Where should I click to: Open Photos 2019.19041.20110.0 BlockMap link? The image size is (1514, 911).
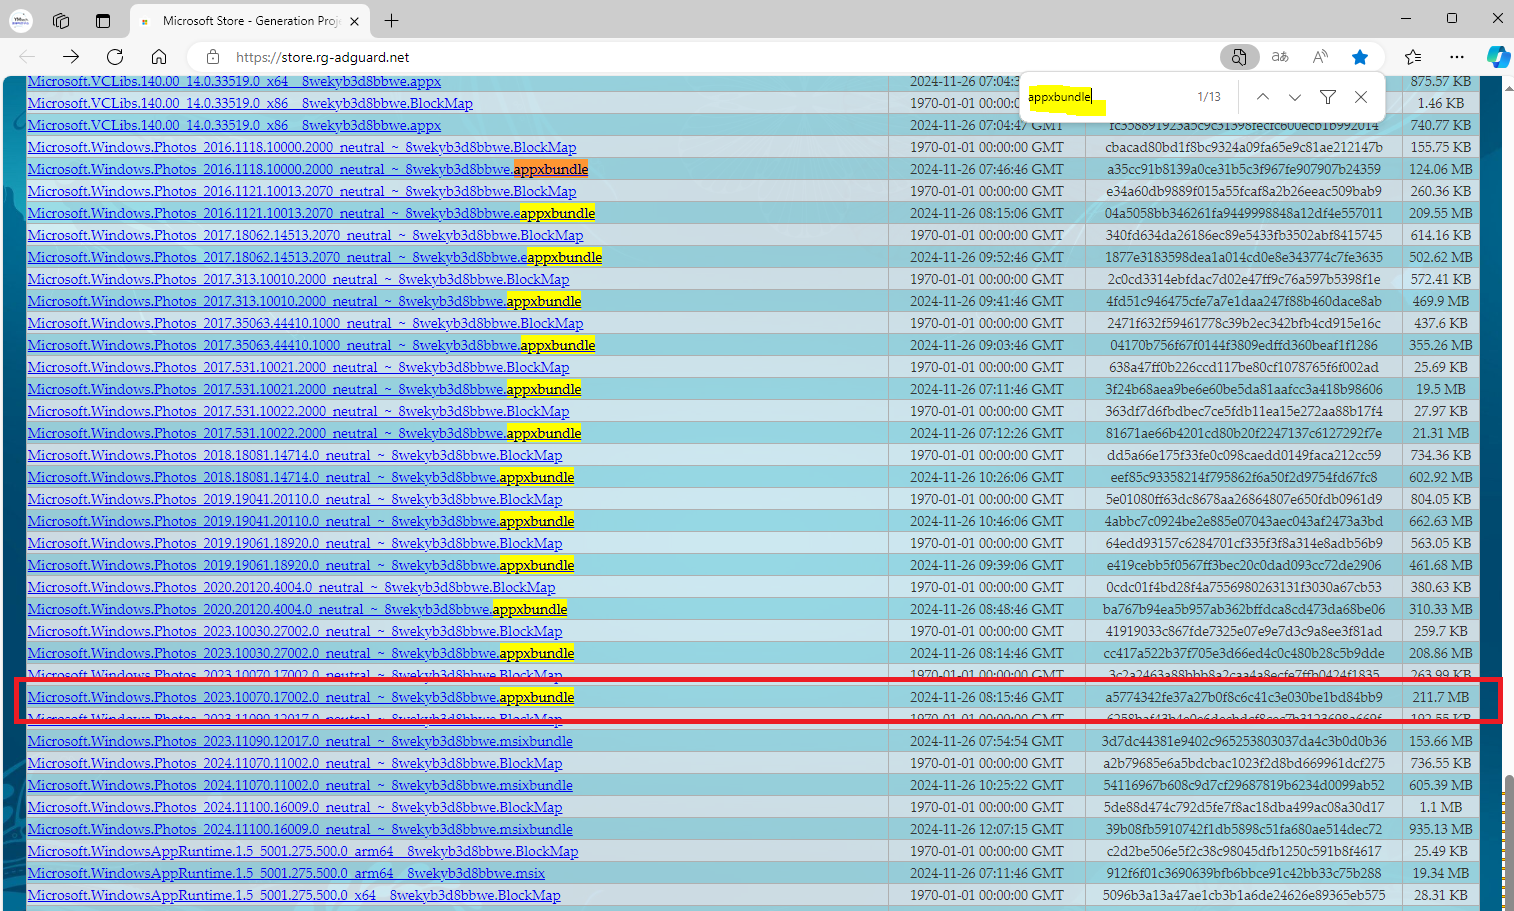click(295, 499)
